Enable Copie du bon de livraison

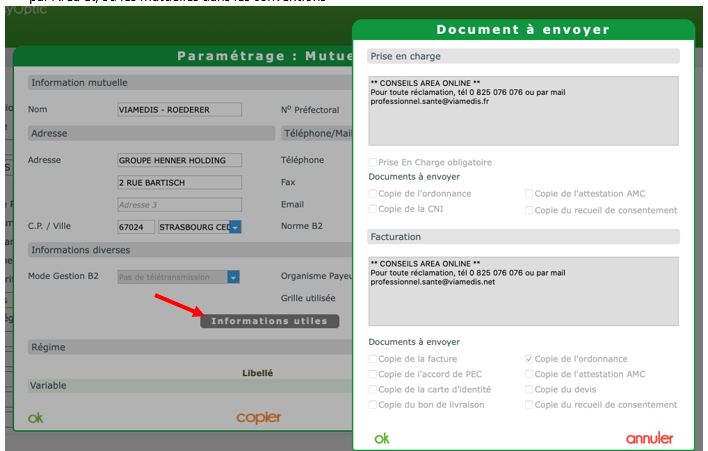(x=374, y=405)
